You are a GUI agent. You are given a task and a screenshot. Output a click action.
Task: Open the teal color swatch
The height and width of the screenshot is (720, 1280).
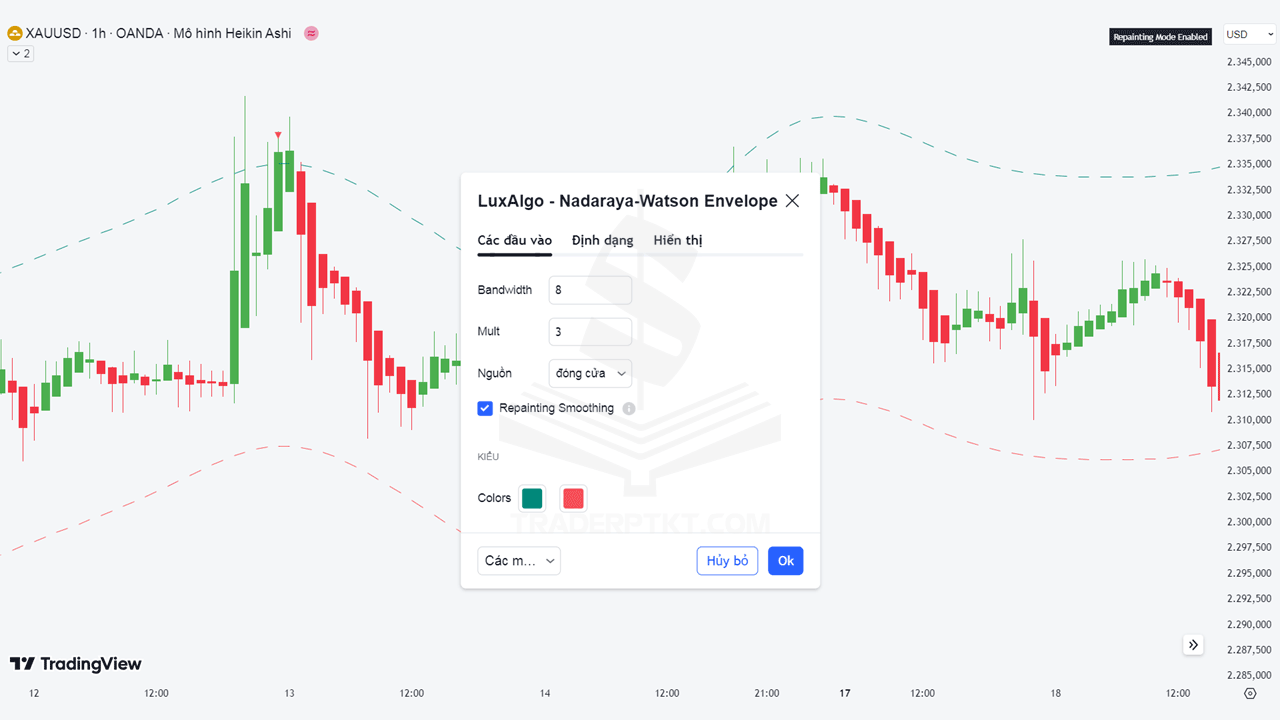point(532,498)
